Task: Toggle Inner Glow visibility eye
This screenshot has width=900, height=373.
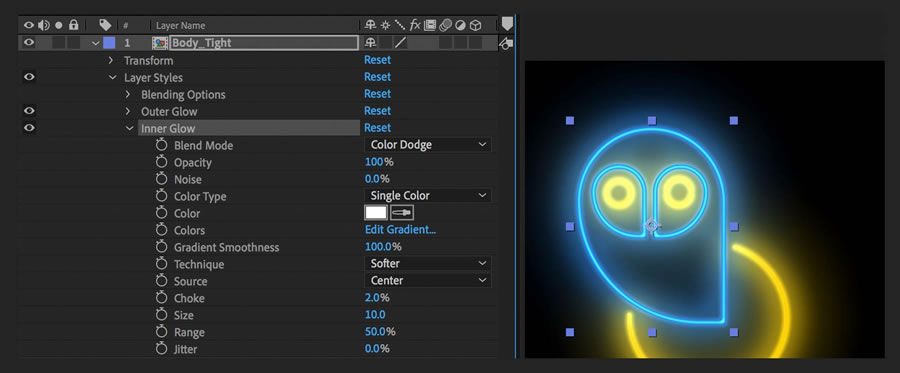Action: click(x=29, y=128)
